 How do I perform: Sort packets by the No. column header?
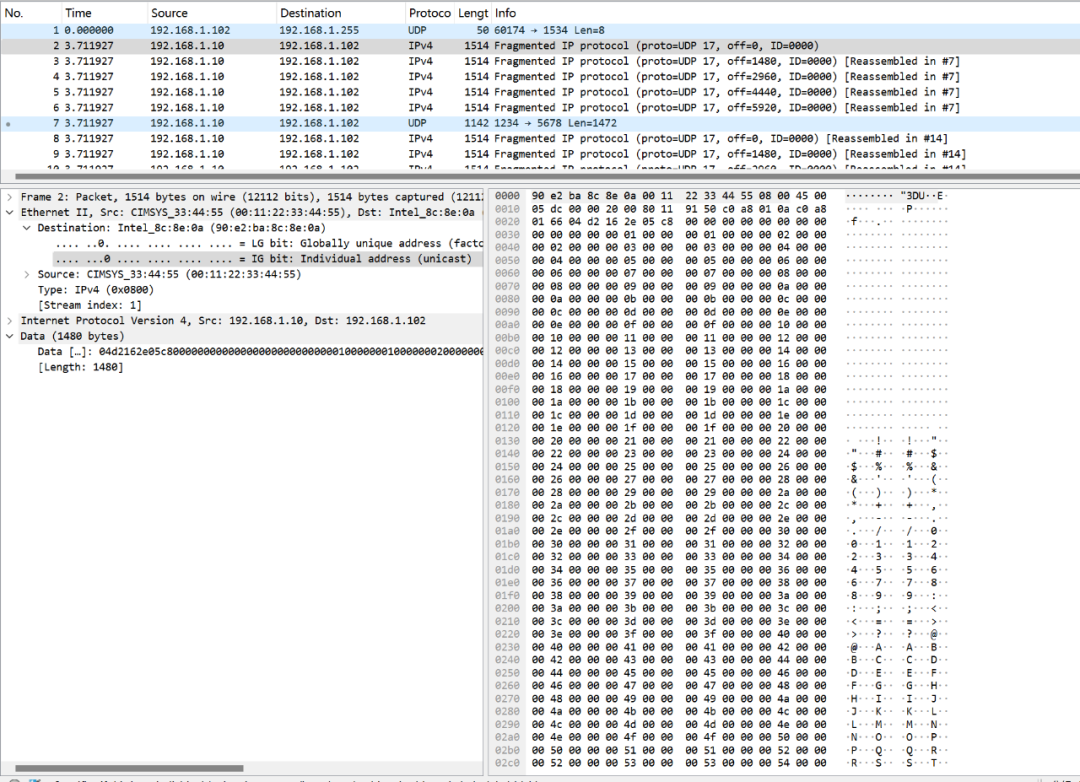point(30,12)
